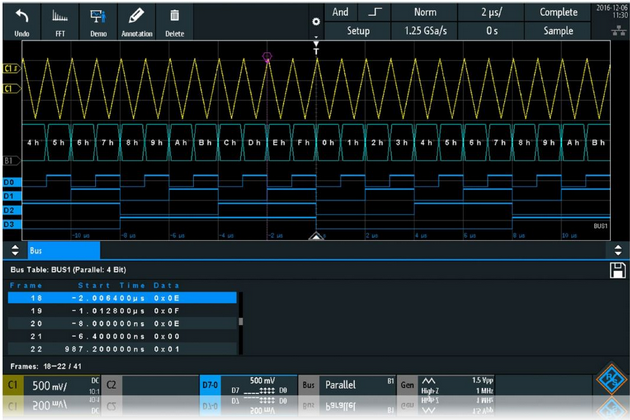Select the rising edge trigger slope icon
The width and height of the screenshot is (630, 420).
click(374, 12)
